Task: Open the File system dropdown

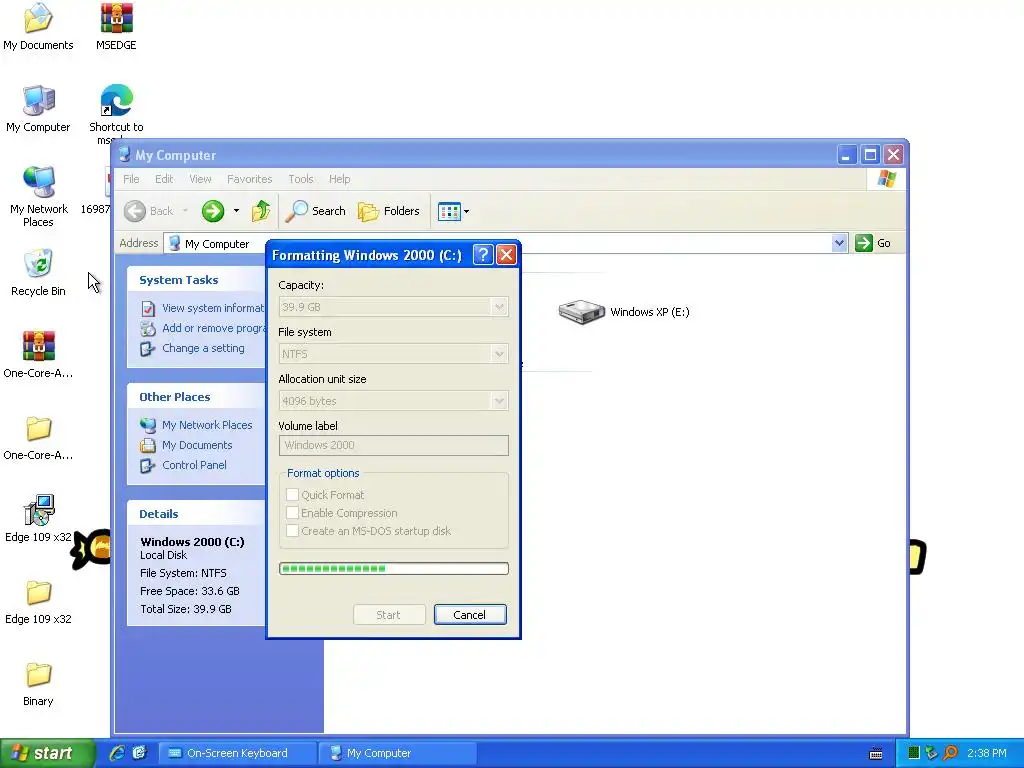Action: tap(499, 354)
